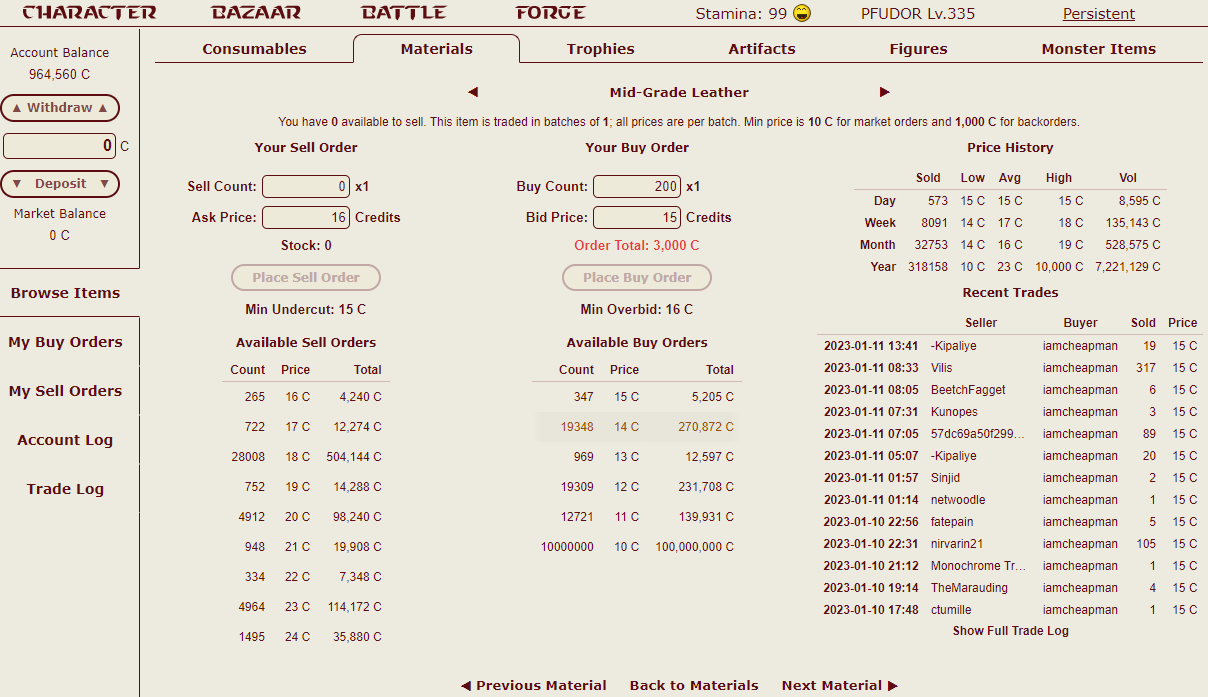Select sell order row priced 18 C
The image size is (1208, 697).
[x=306, y=457]
